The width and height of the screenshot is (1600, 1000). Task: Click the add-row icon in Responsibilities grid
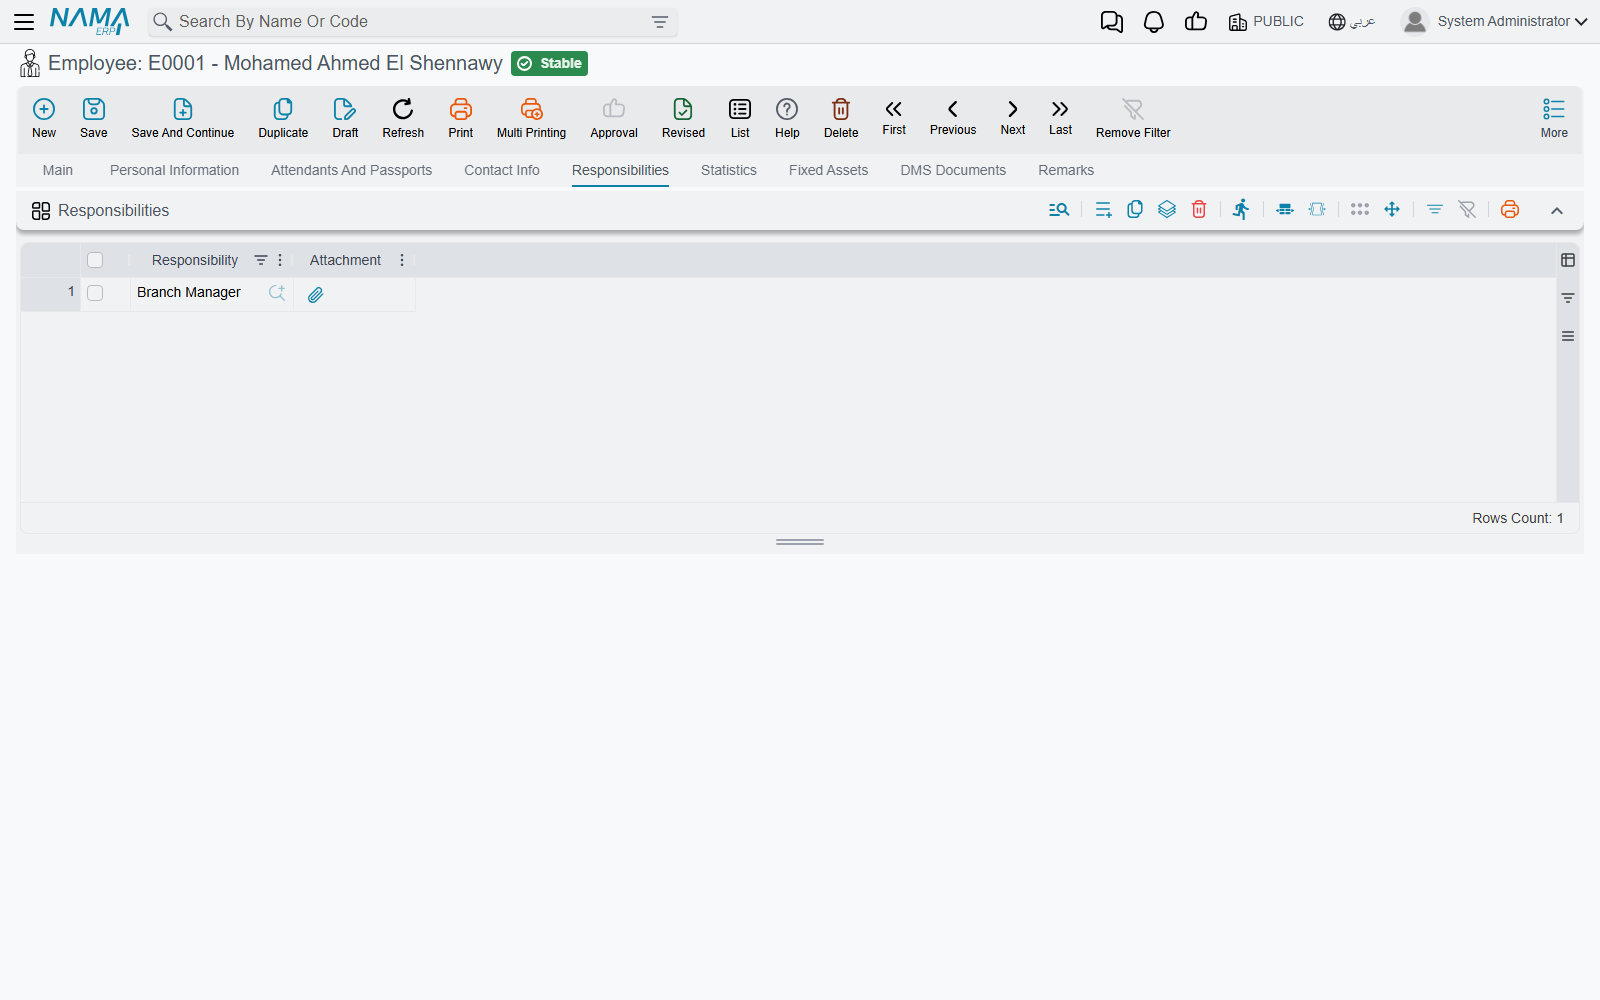click(x=1103, y=210)
